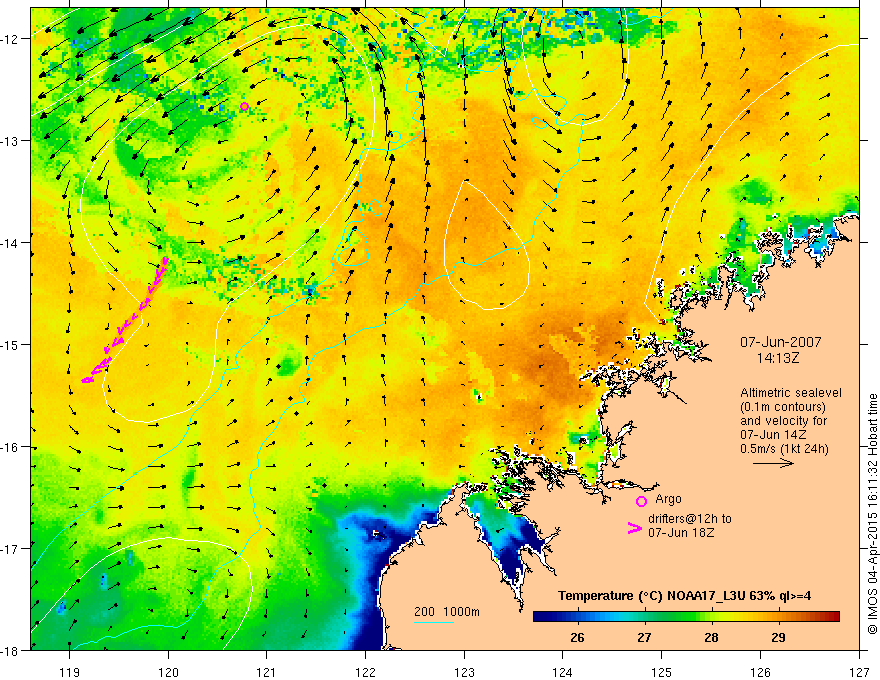
Task: Click the drifter track tail near 15.3S
Action: point(86,380)
